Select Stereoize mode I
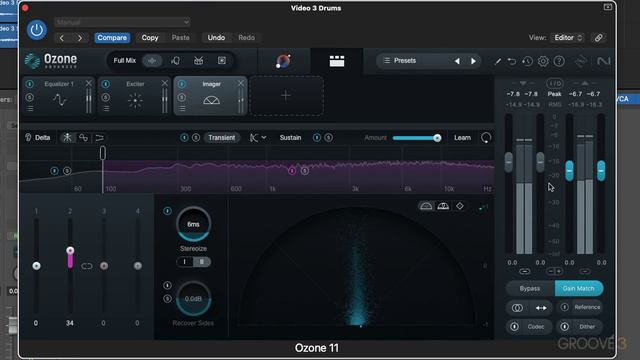640x360 pixels. pos(185,262)
